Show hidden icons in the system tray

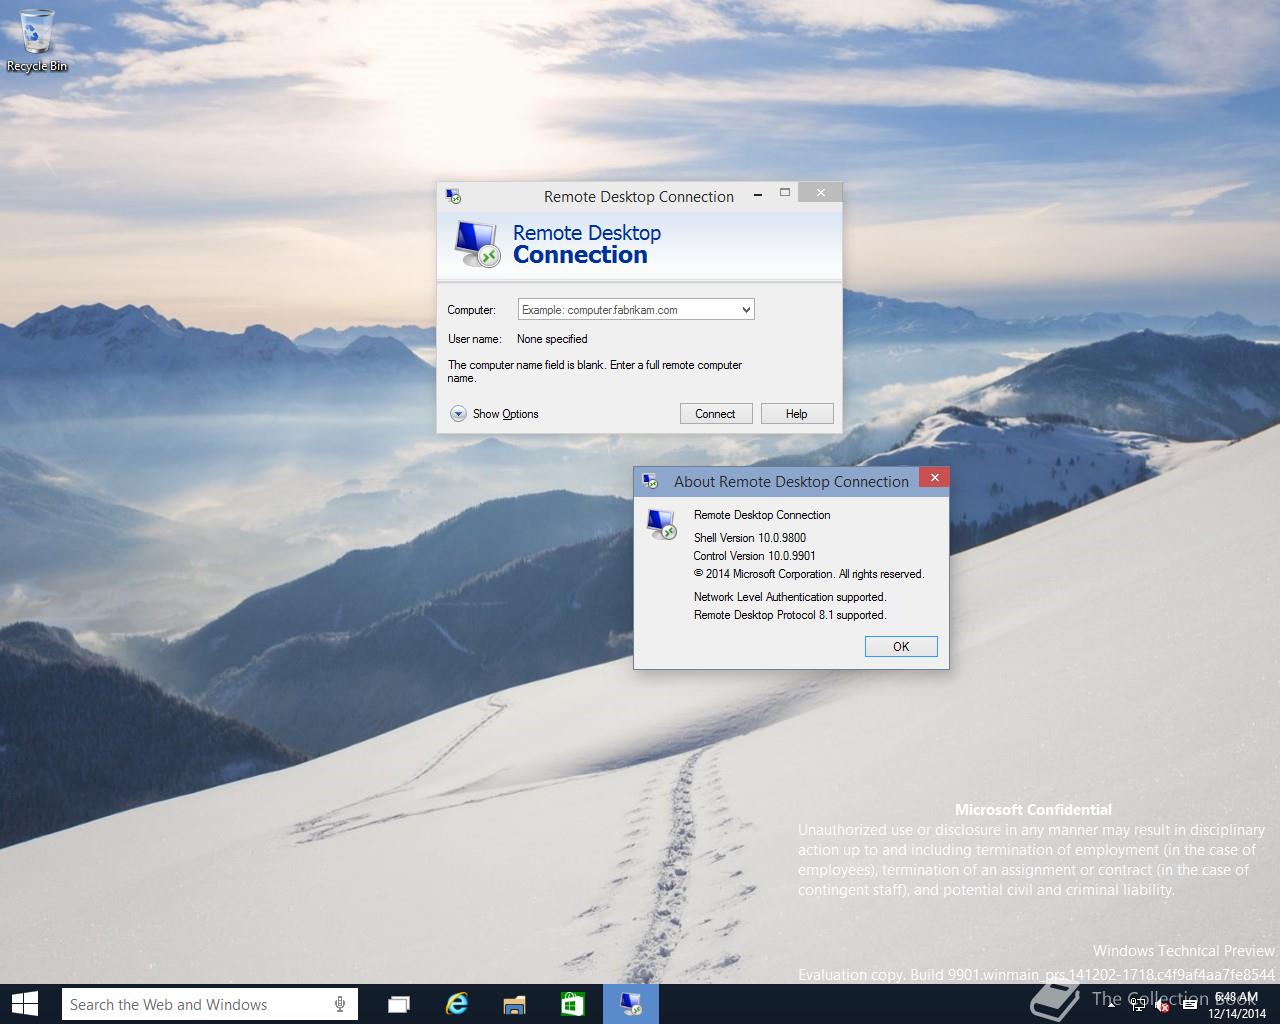[1112, 1005]
